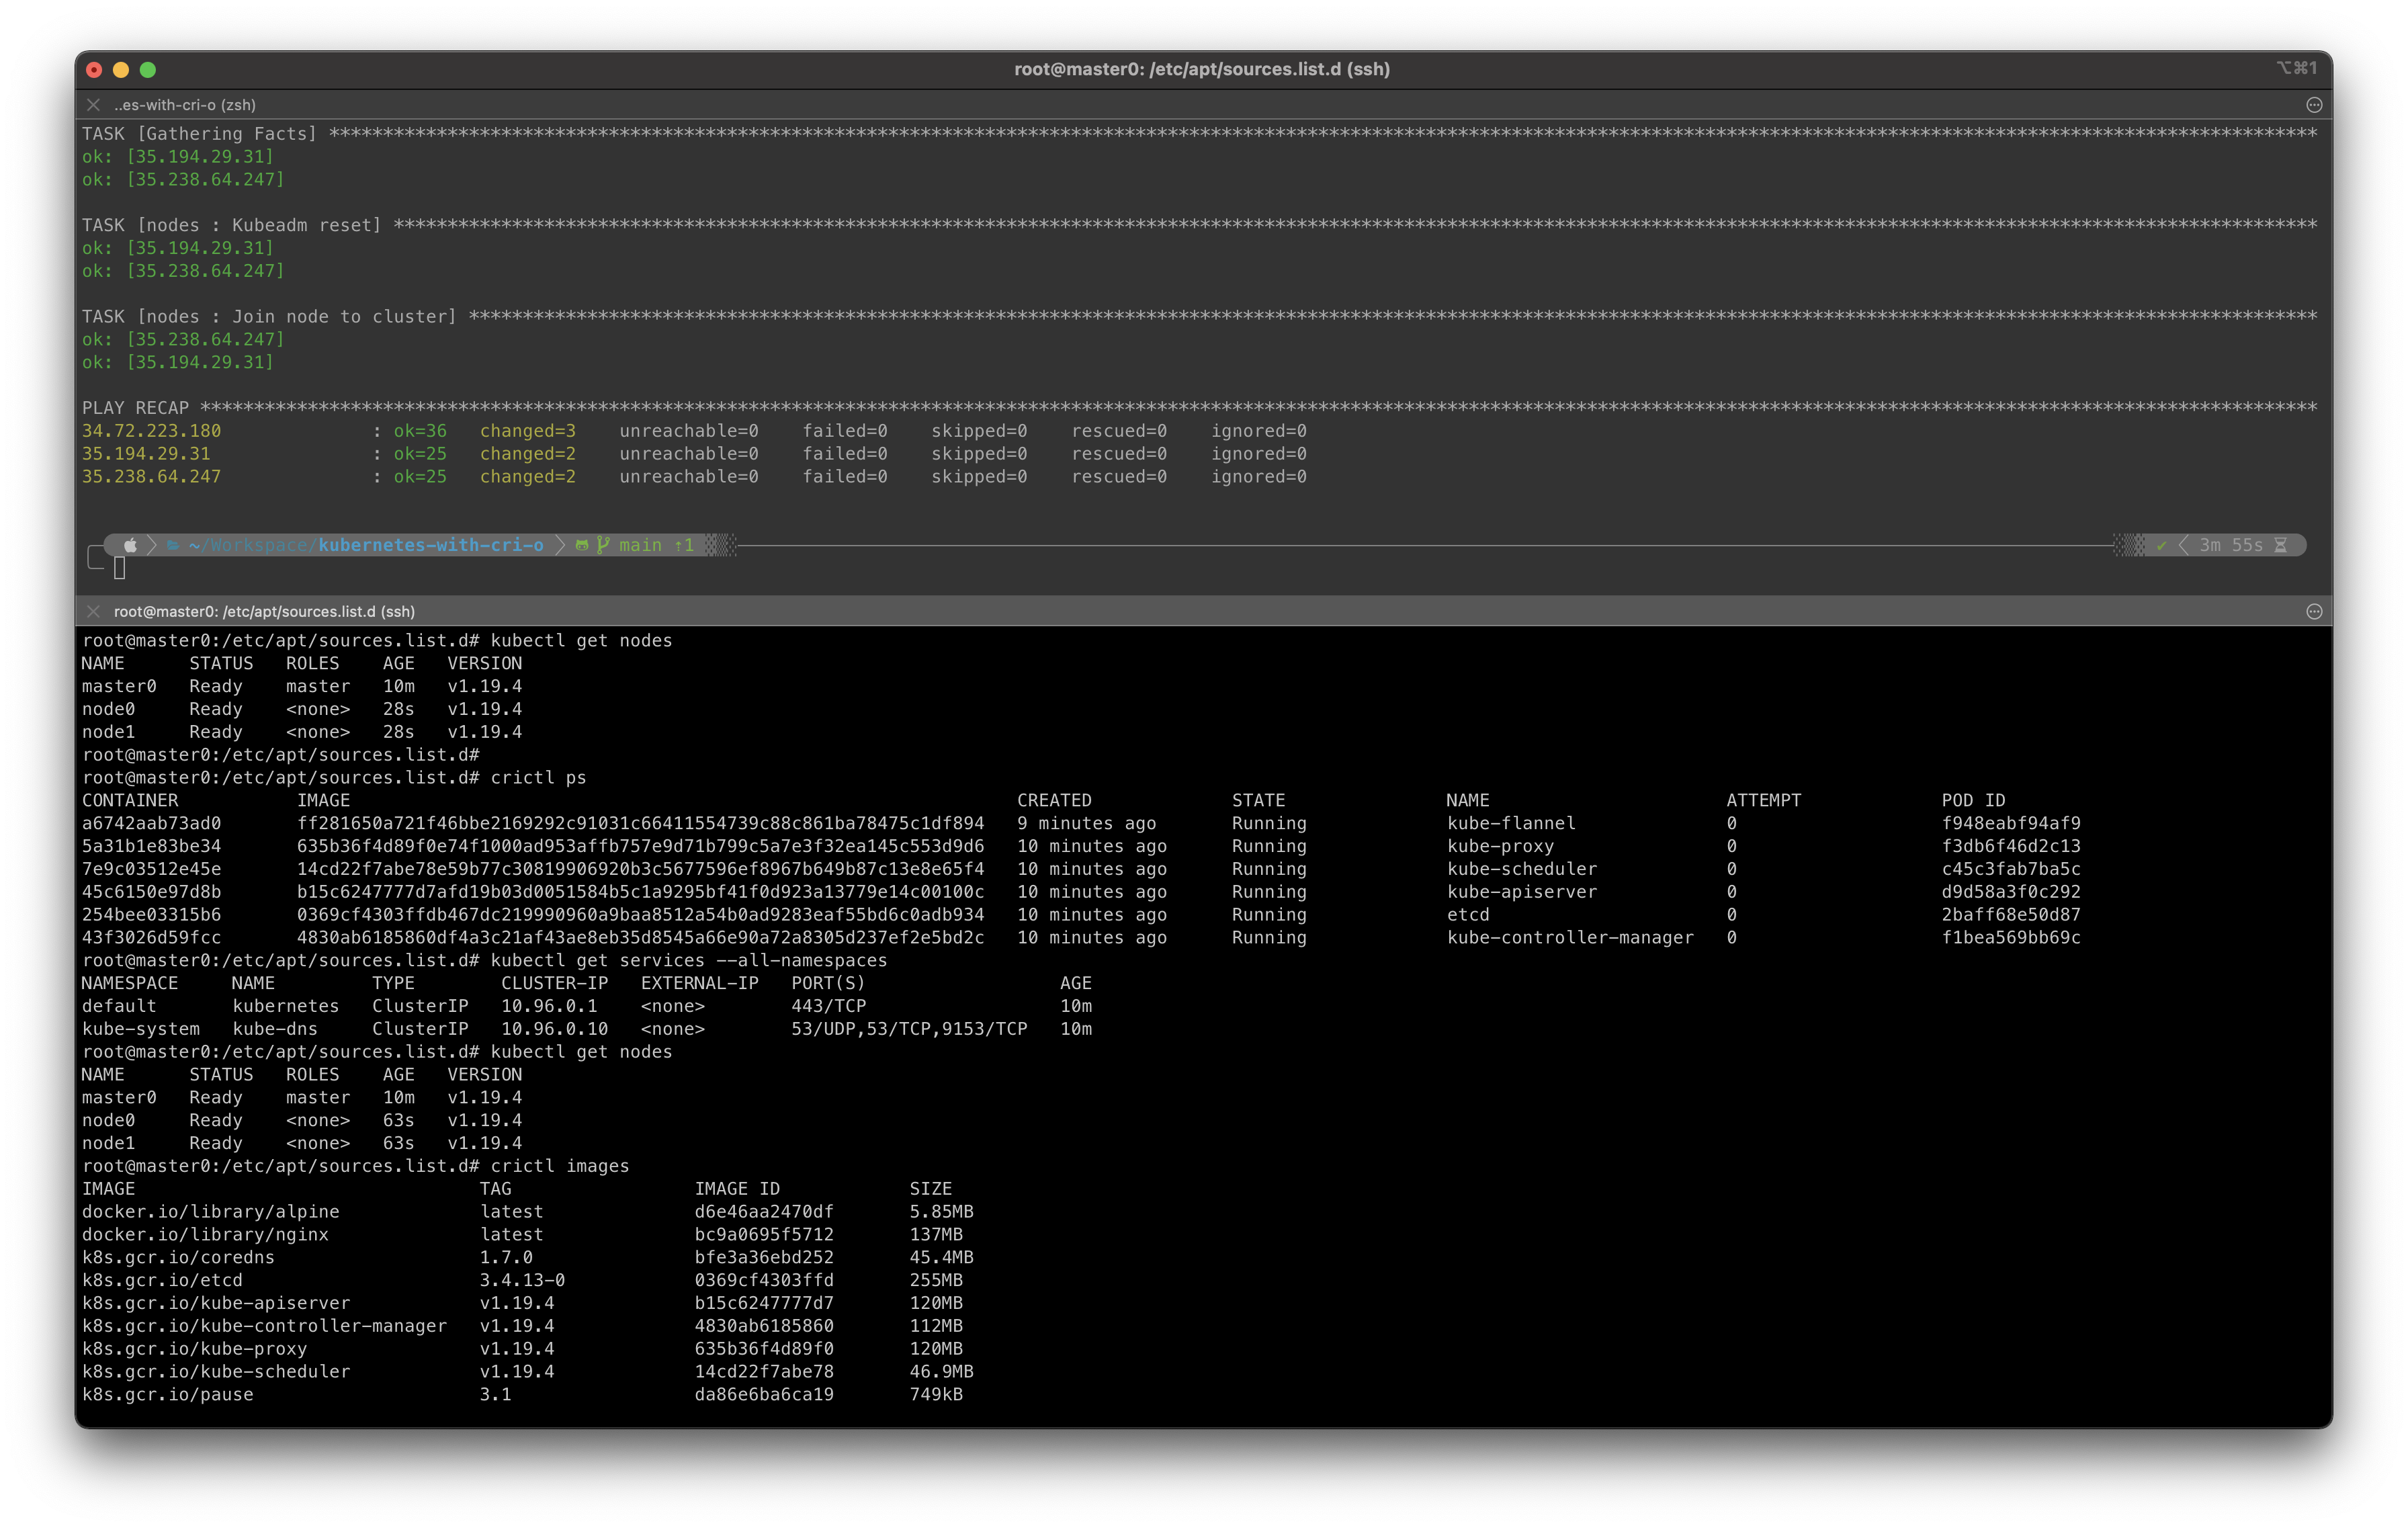The height and width of the screenshot is (1528, 2408).
Task: Open the ssh pane's options menu icon
Action: 2313,611
